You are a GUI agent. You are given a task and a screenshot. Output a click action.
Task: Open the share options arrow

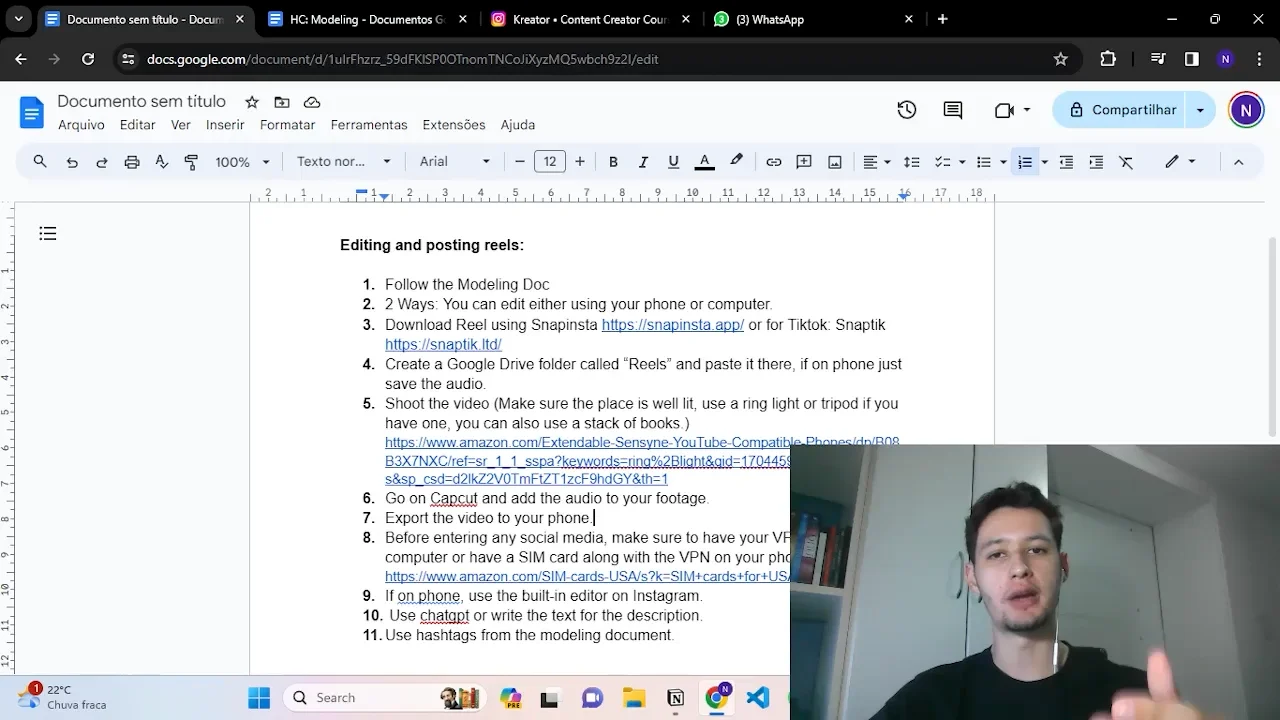[x=1200, y=110]
